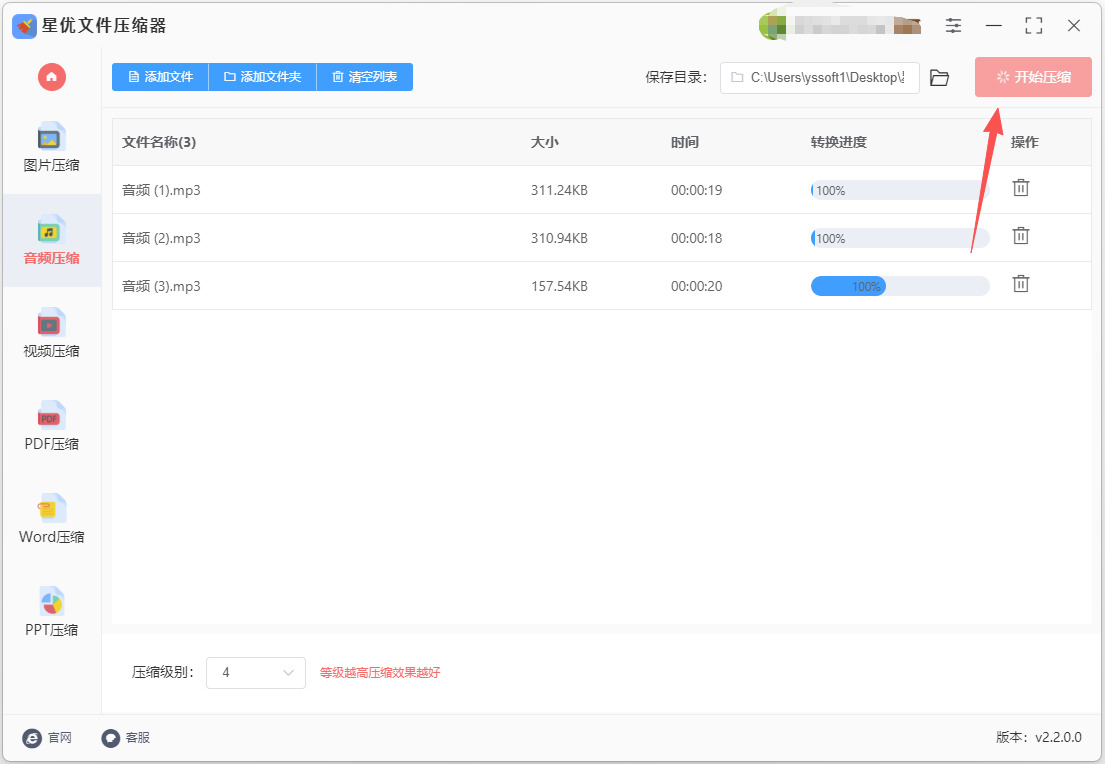Switch to 视频压缩 video compression
The height and width of the screenshot is (764, 1105).
point(51,333)
